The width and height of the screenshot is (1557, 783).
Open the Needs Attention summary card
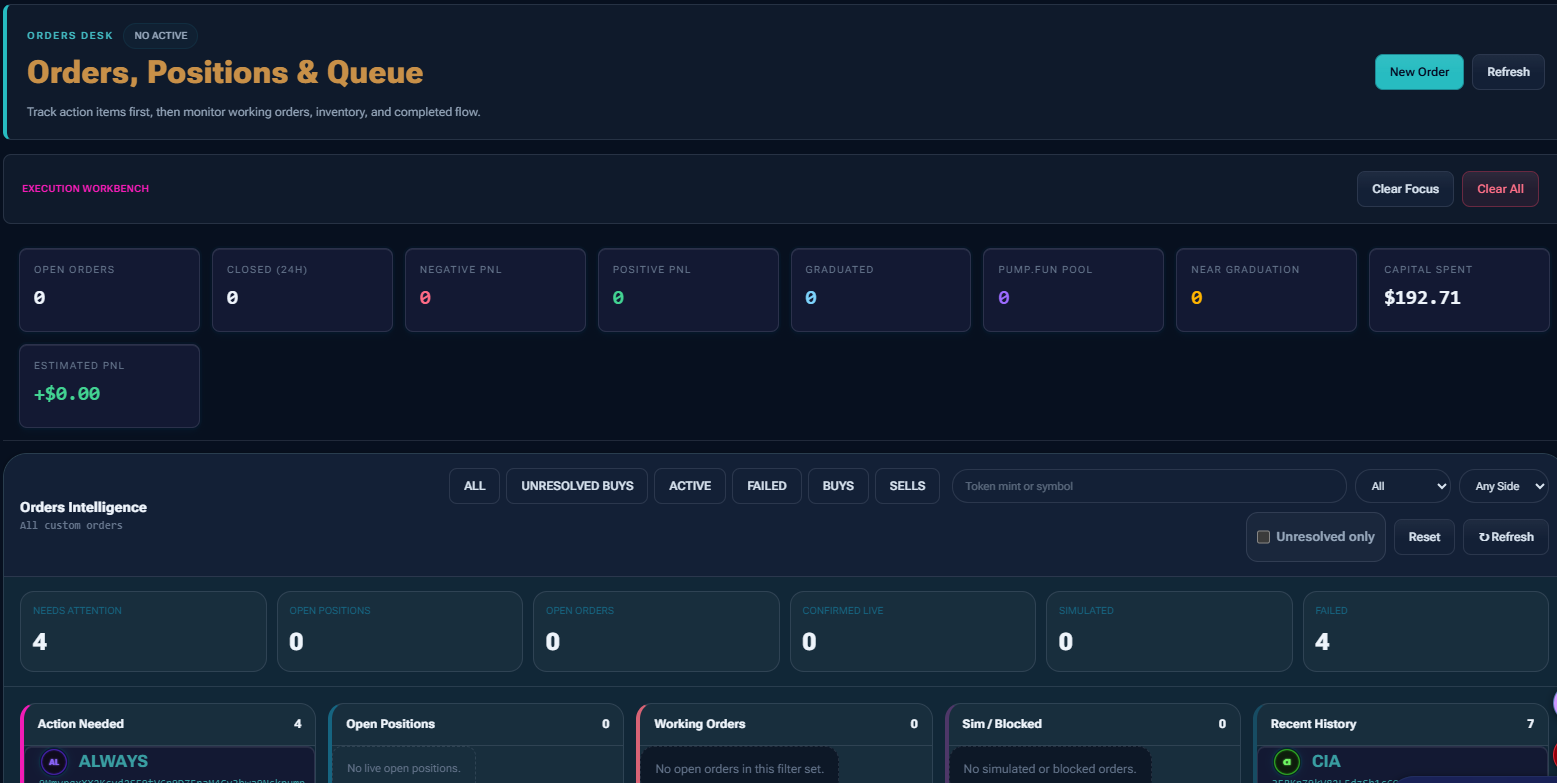(x=143, y=631)
